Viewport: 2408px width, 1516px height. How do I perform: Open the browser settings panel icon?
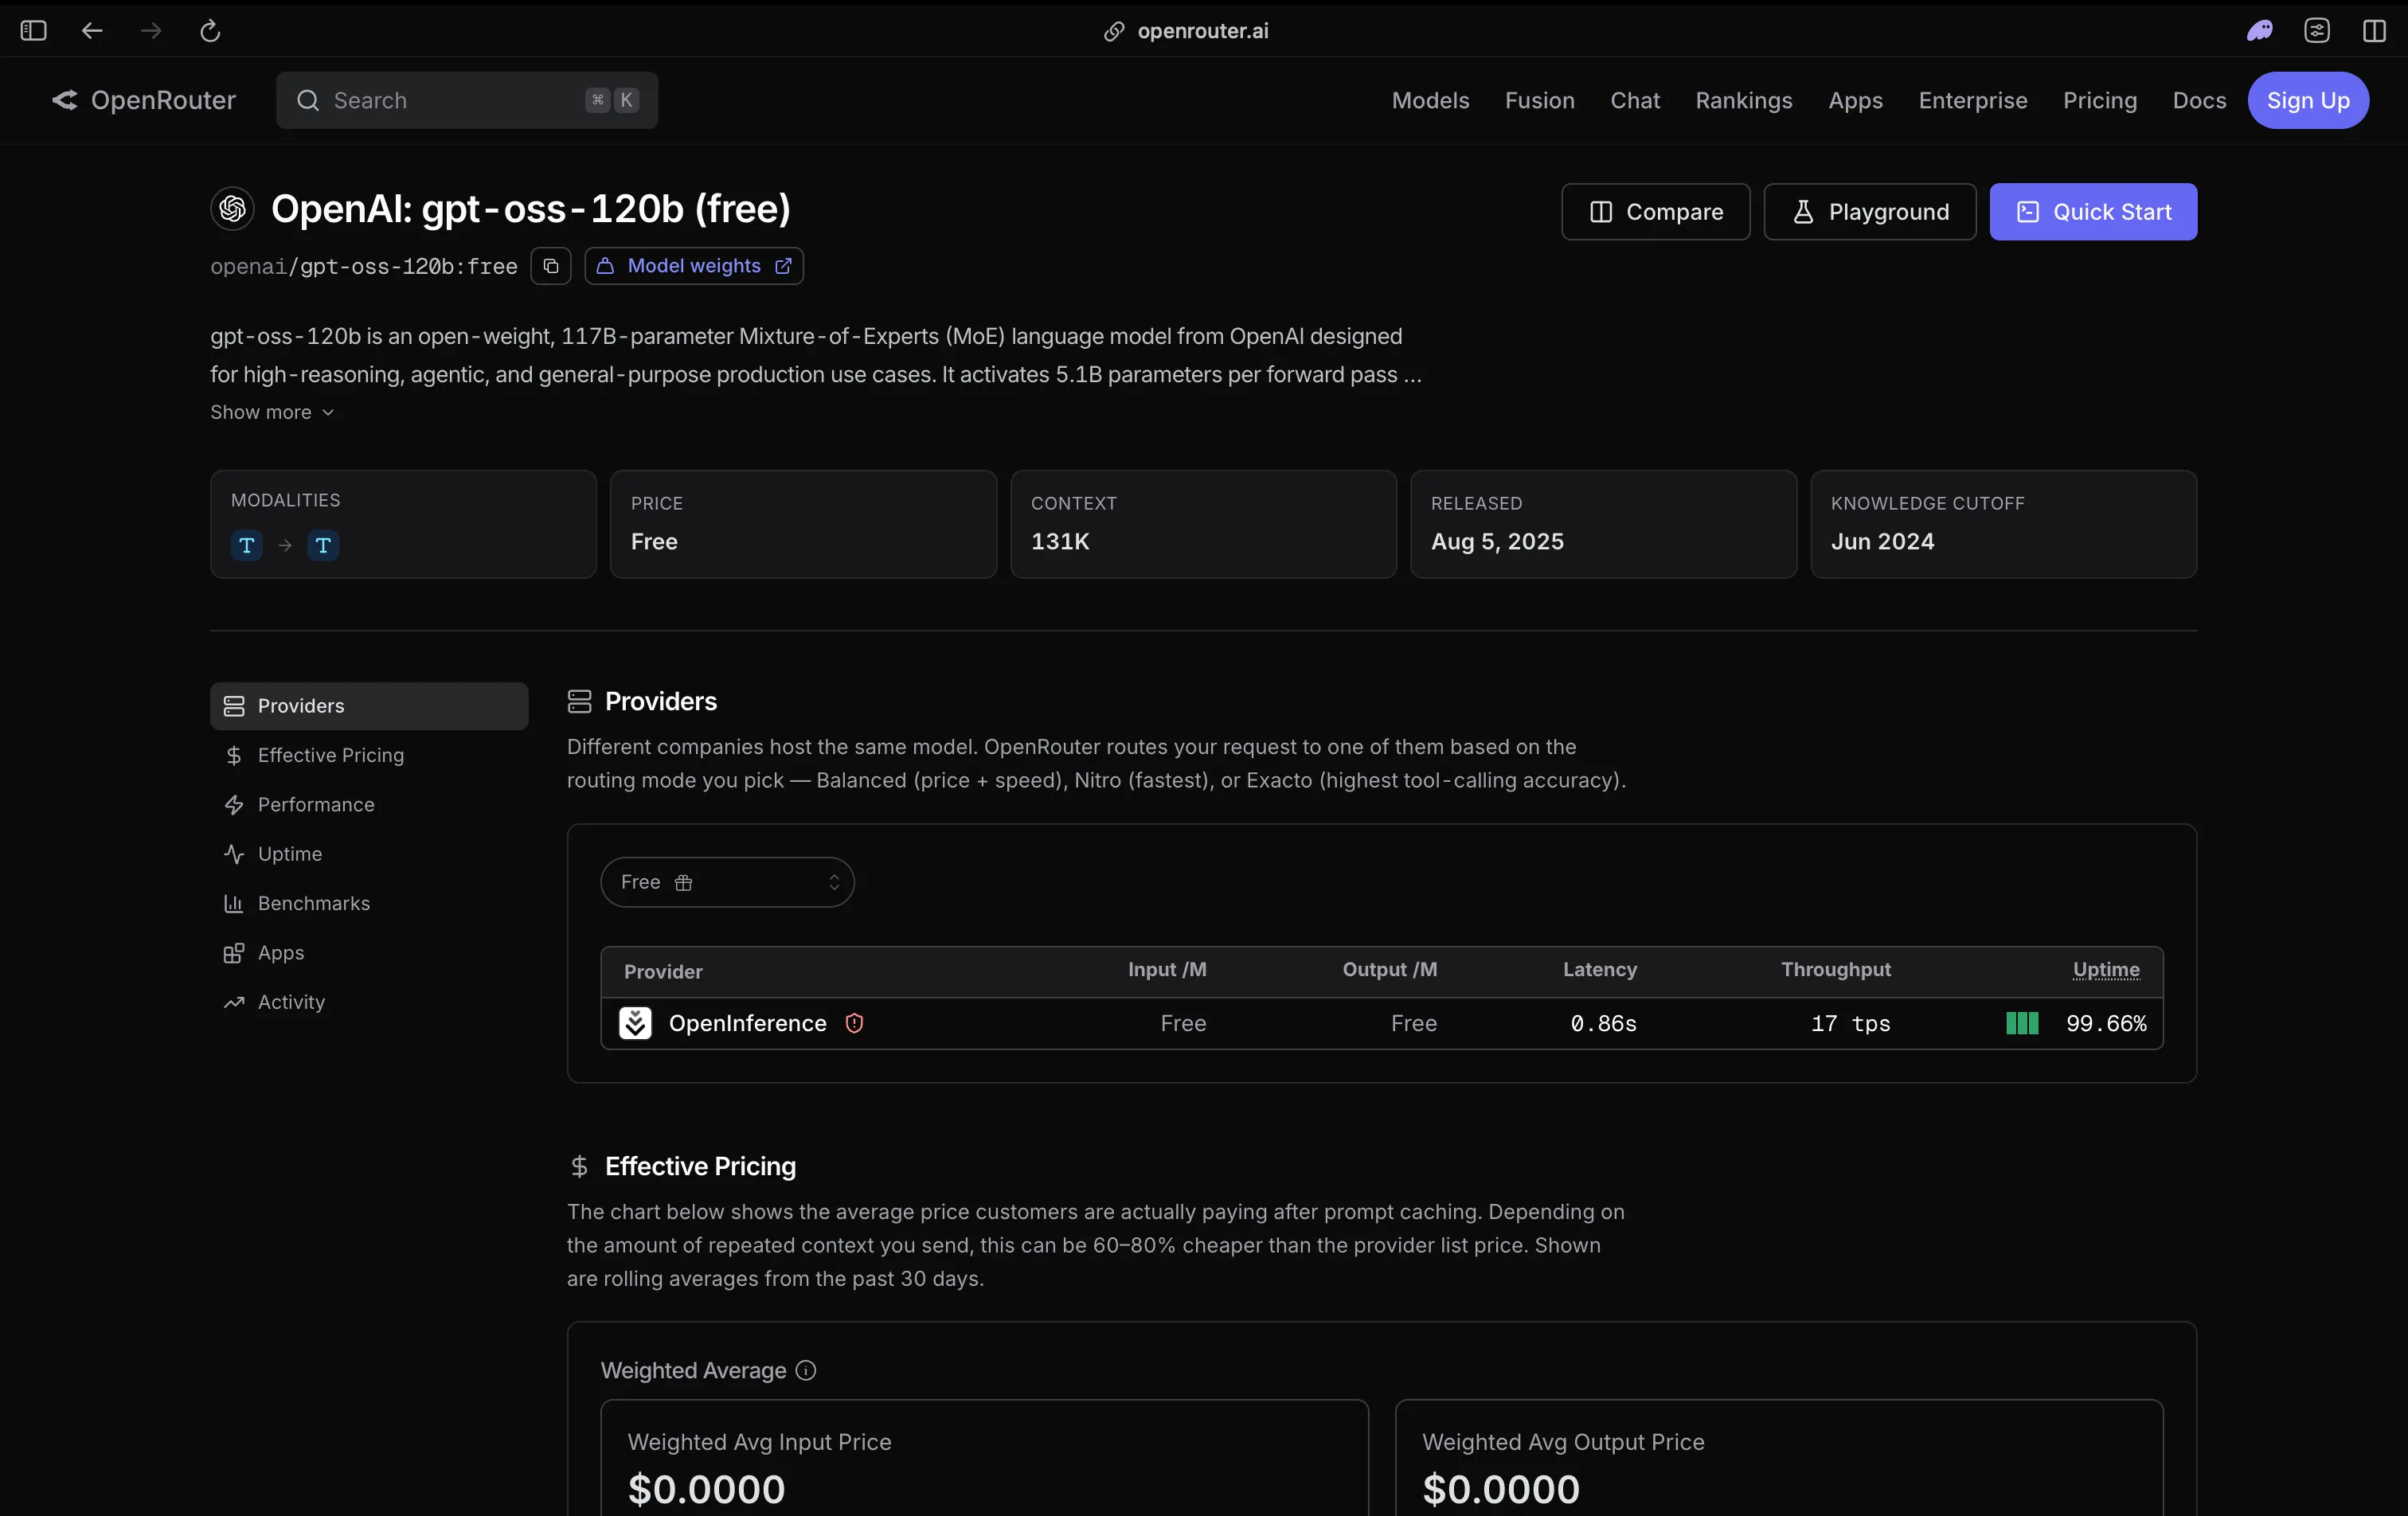pyautogui.click(x=2317, y=31)
